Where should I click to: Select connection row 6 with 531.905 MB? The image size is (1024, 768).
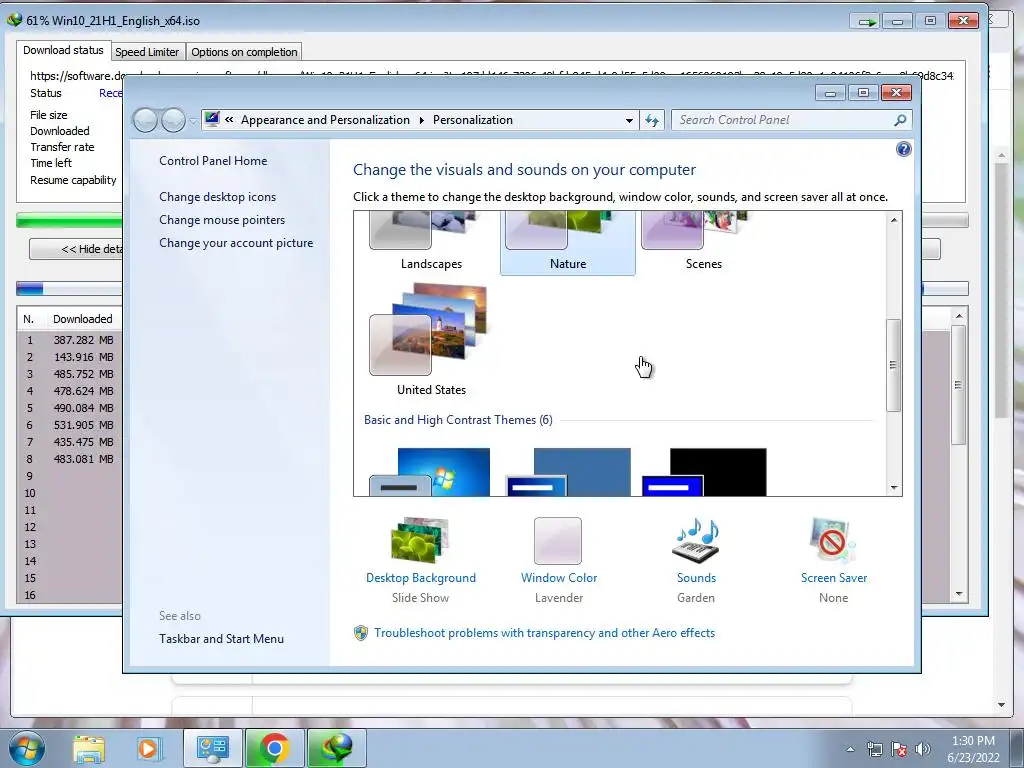[69, 425]
